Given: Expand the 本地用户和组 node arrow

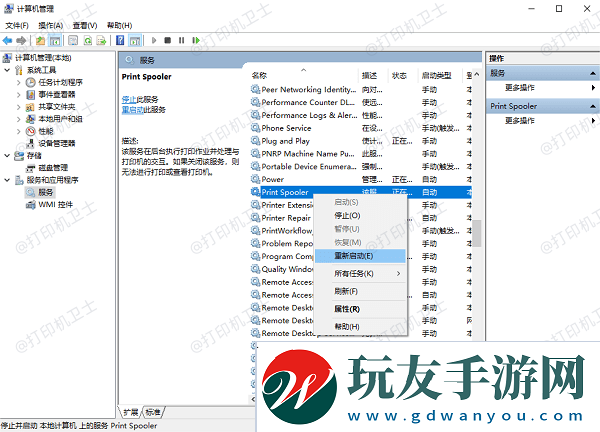Looking at the screenshot, I should (x=18, y=119).
